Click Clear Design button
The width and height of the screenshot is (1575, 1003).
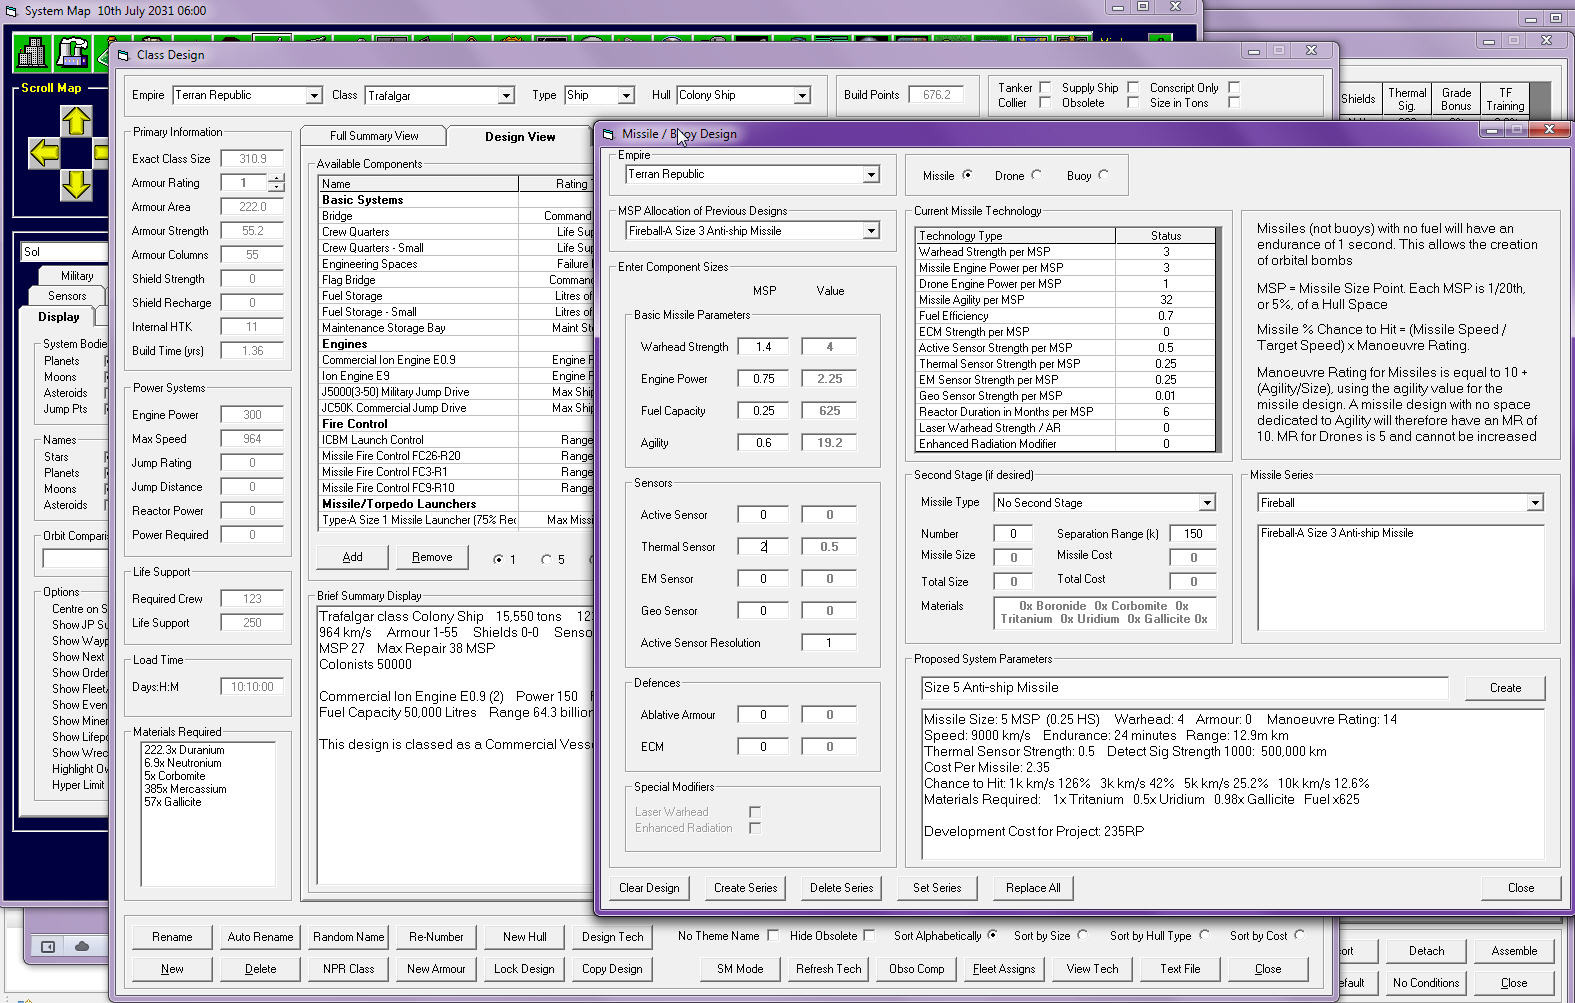(649, 888)
